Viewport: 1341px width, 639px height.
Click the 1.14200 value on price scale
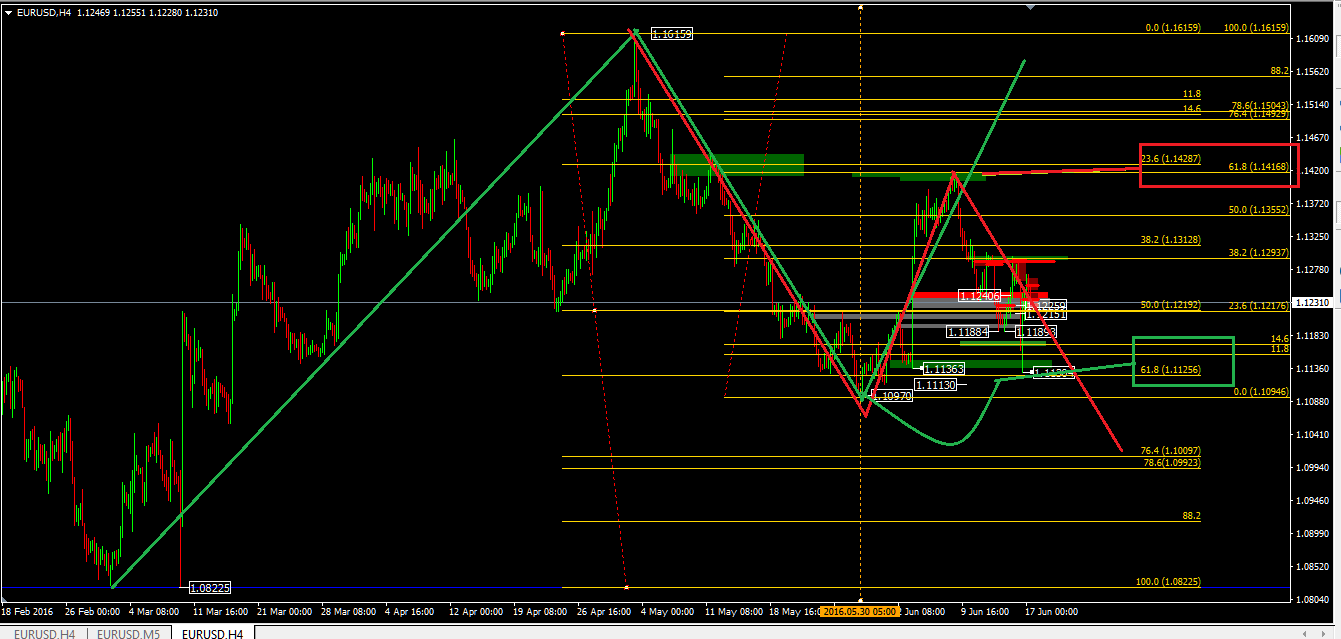pos(1311,171)
